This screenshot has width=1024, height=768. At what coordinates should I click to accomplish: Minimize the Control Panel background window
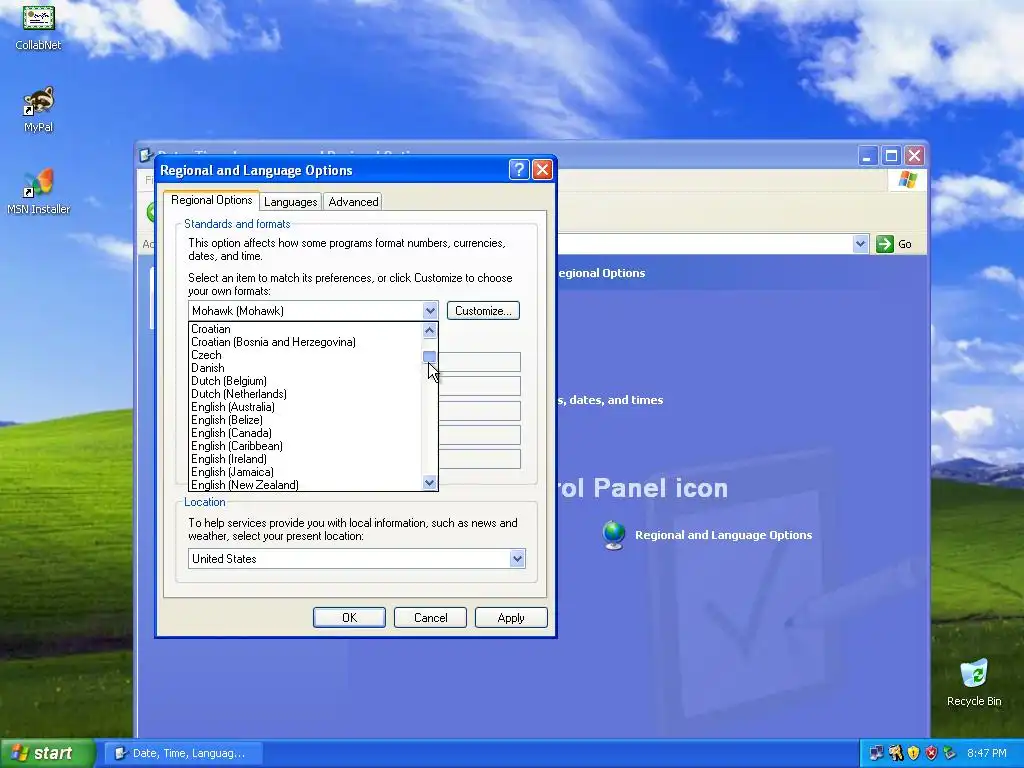point(867,155)
